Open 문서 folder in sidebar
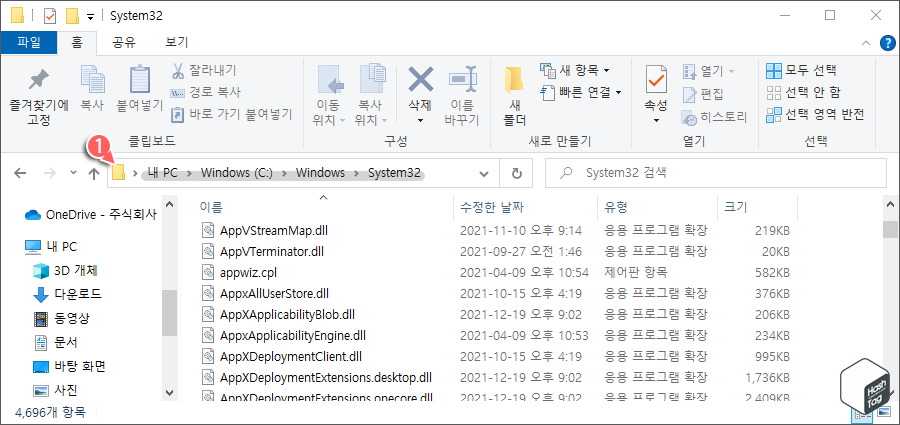Image resolution: width=900 pixels, height=425 pixels. [55, 342]
